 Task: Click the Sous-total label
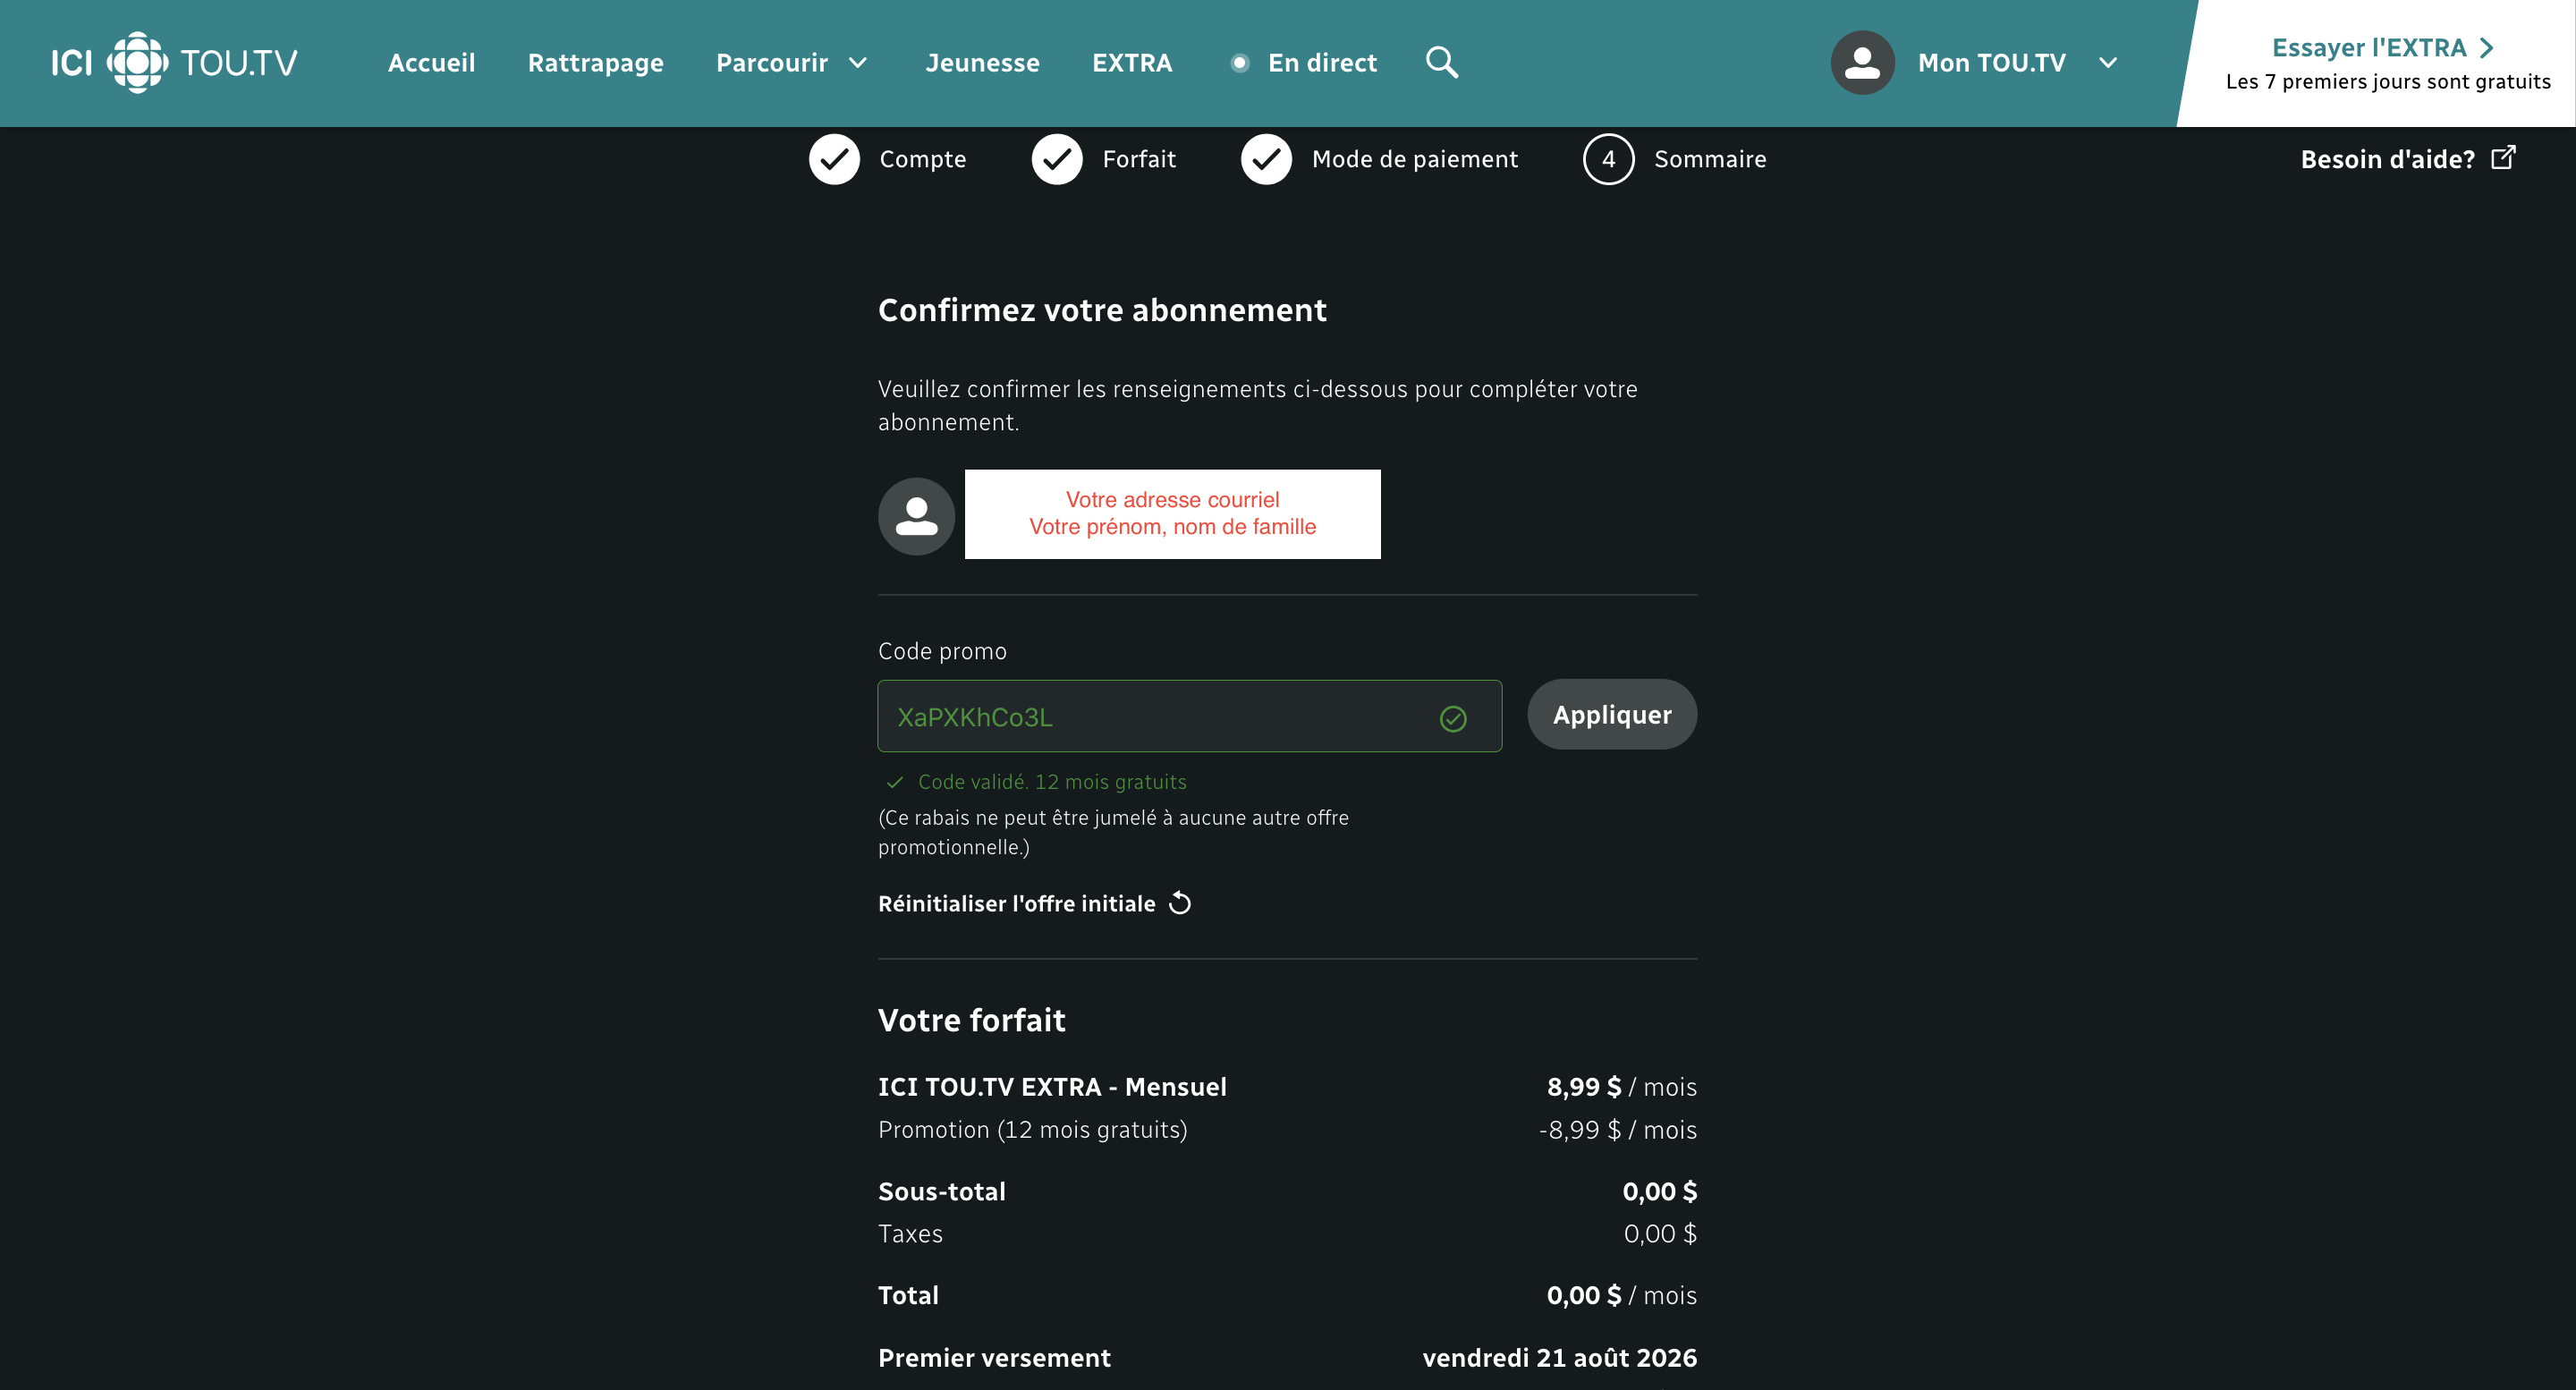[x=941, y=1192]
